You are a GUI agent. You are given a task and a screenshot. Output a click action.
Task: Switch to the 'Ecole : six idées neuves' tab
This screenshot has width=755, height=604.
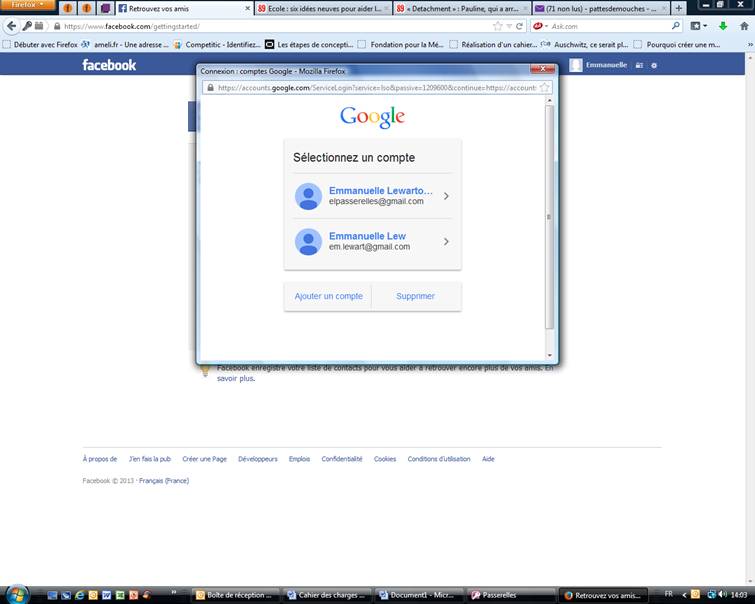[323, 9]
